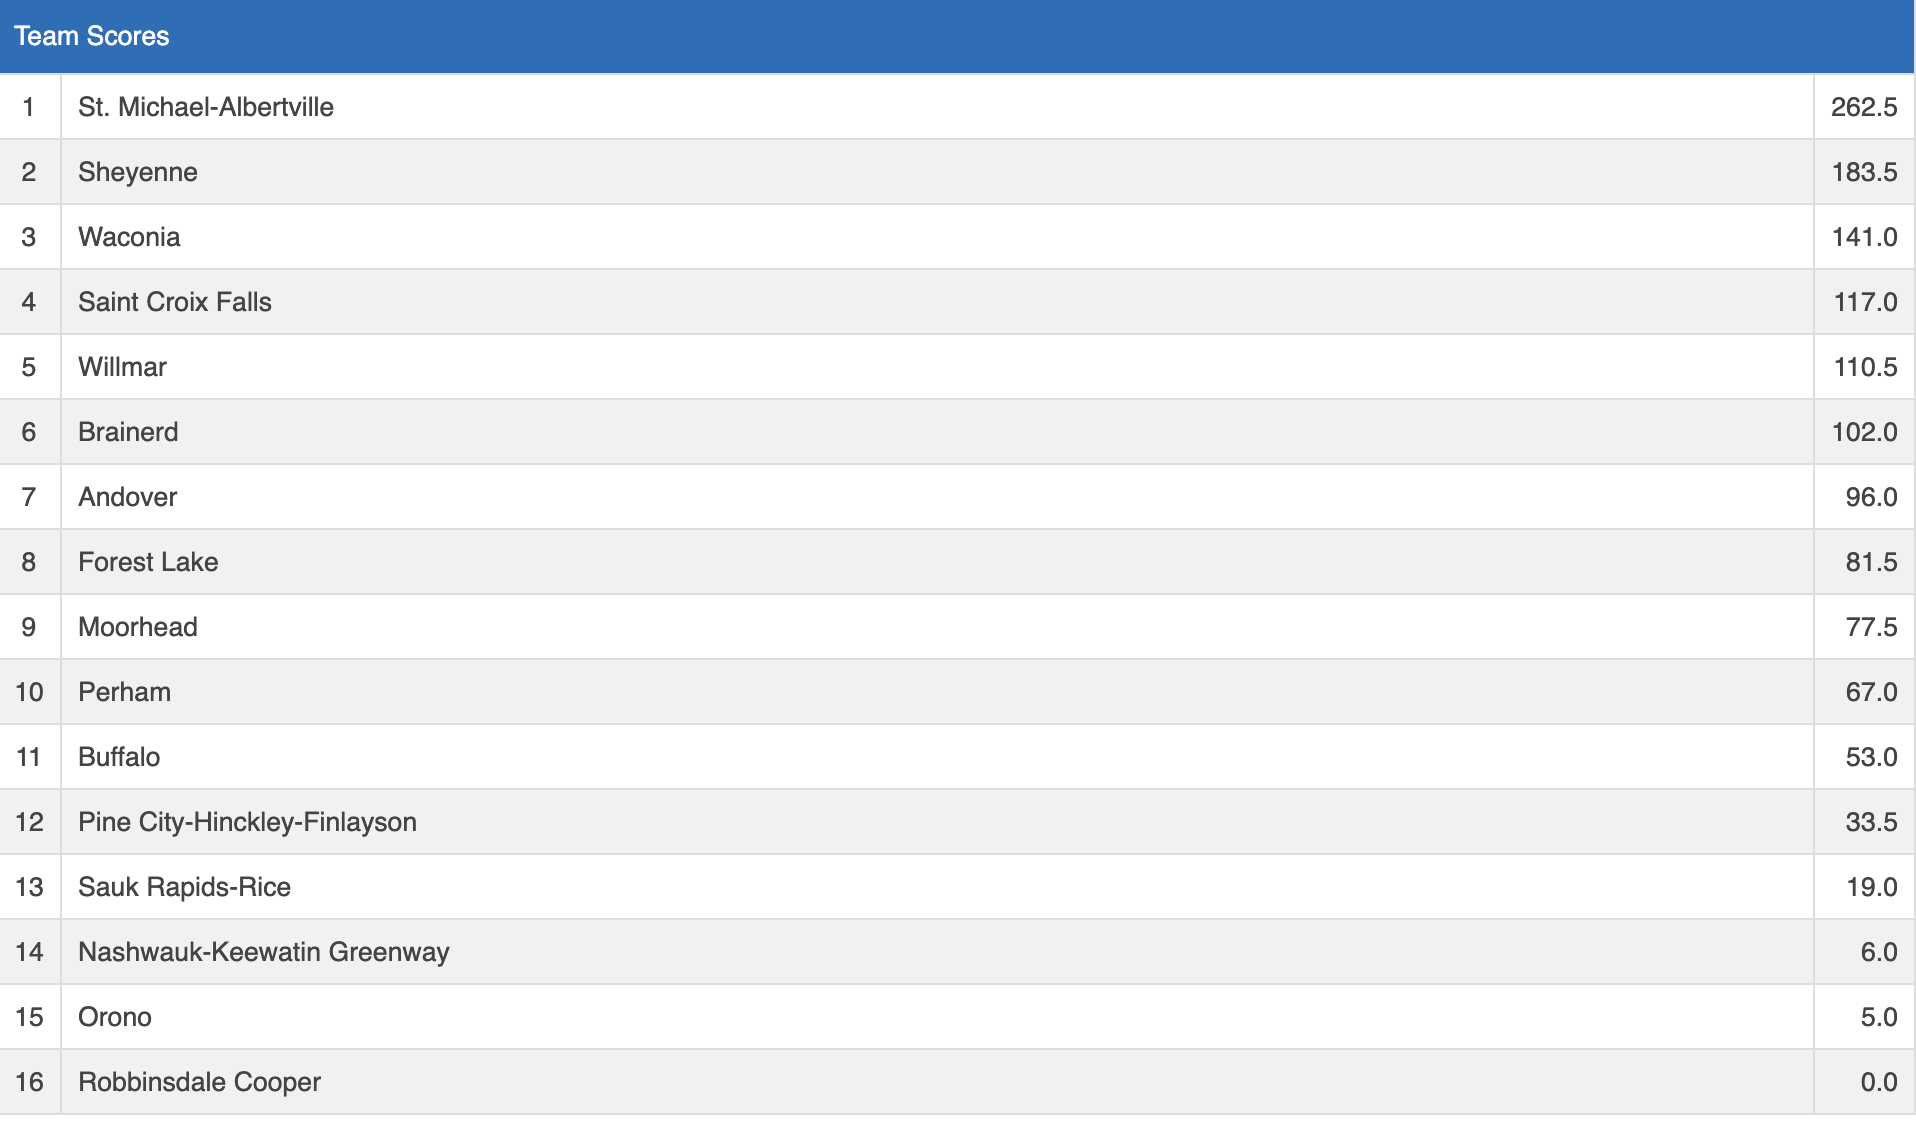
Task: Select the Buffalo team entry
Action: [119, 757]
